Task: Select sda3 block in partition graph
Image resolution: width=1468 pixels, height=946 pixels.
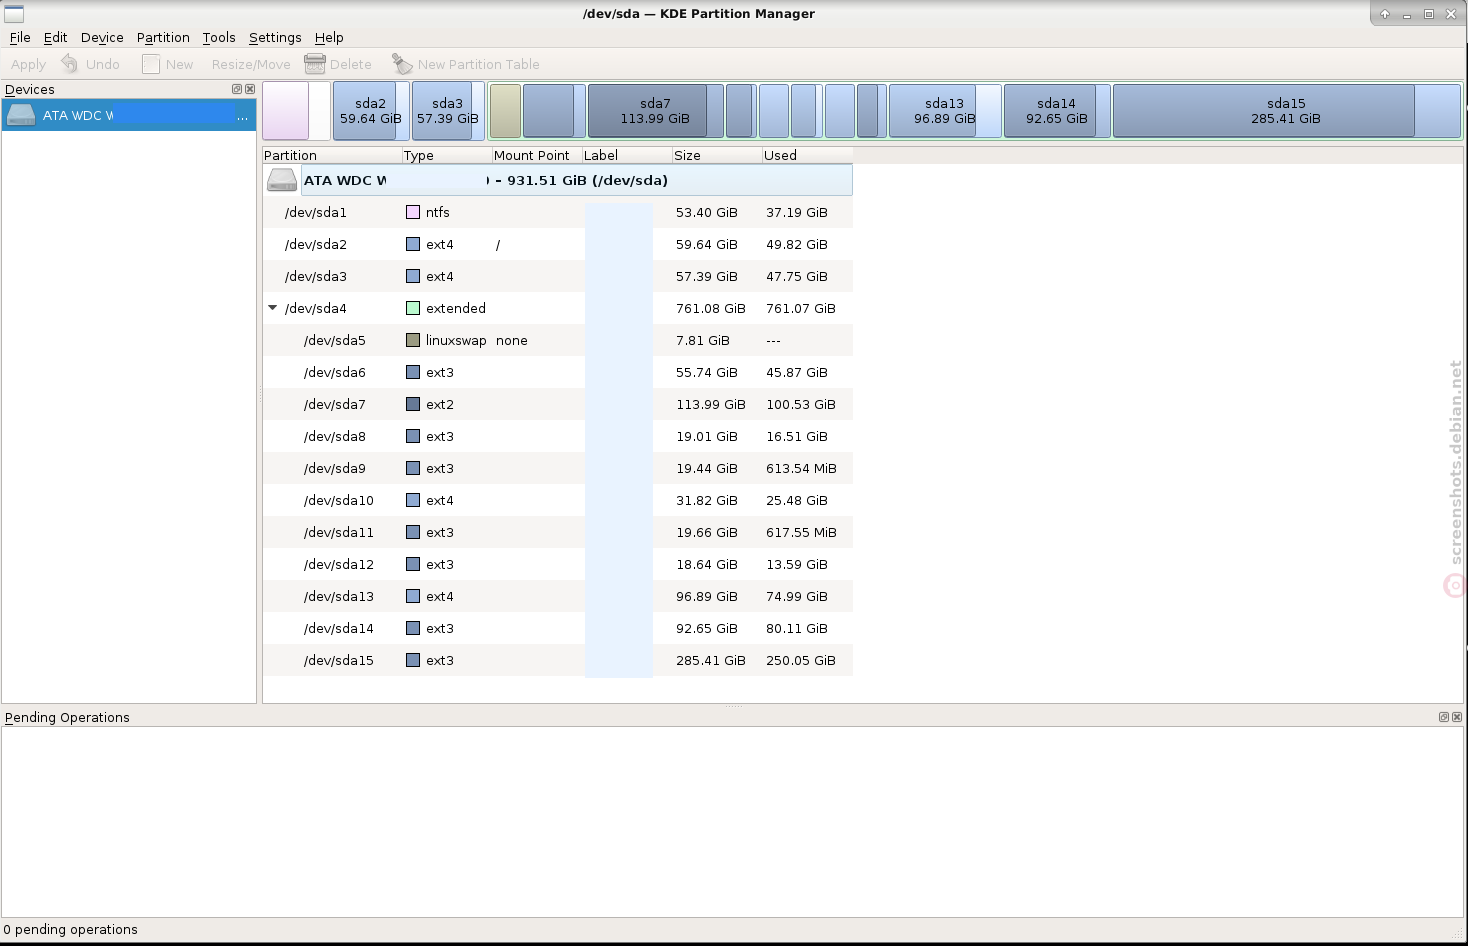Action: [x=447, y=110]
